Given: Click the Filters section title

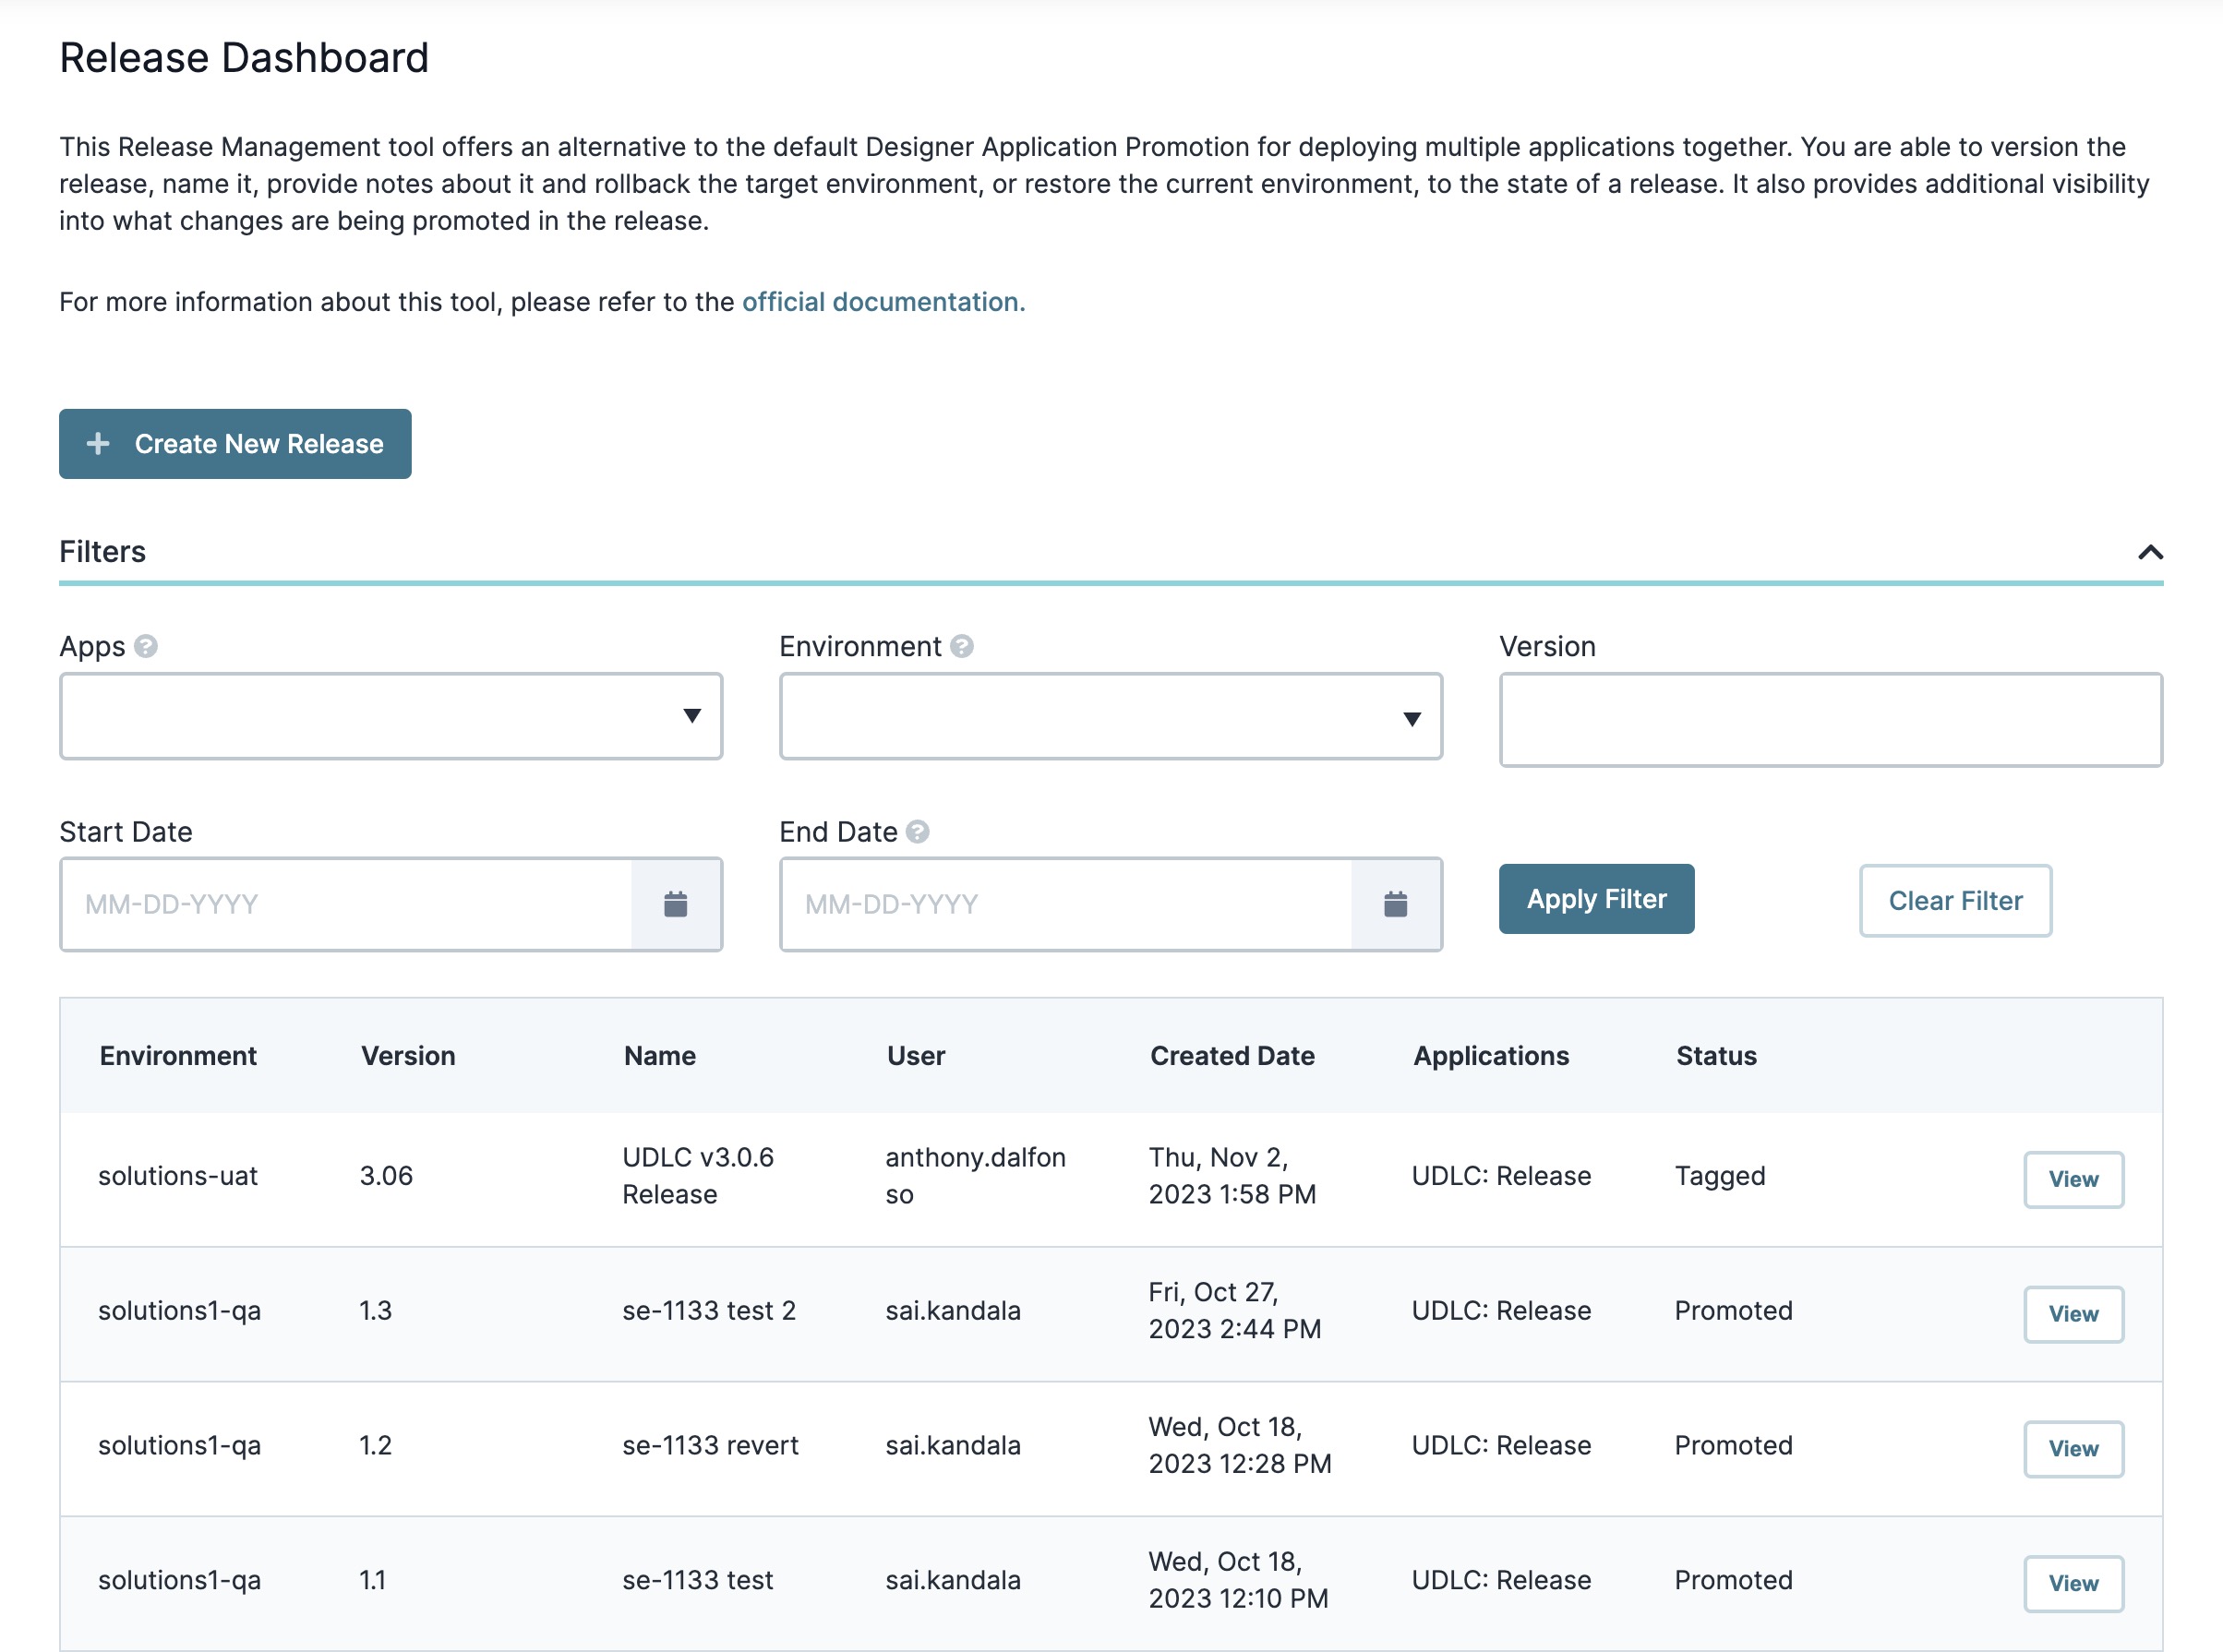Looking at the screenshot, I should [x=102, y=552].
